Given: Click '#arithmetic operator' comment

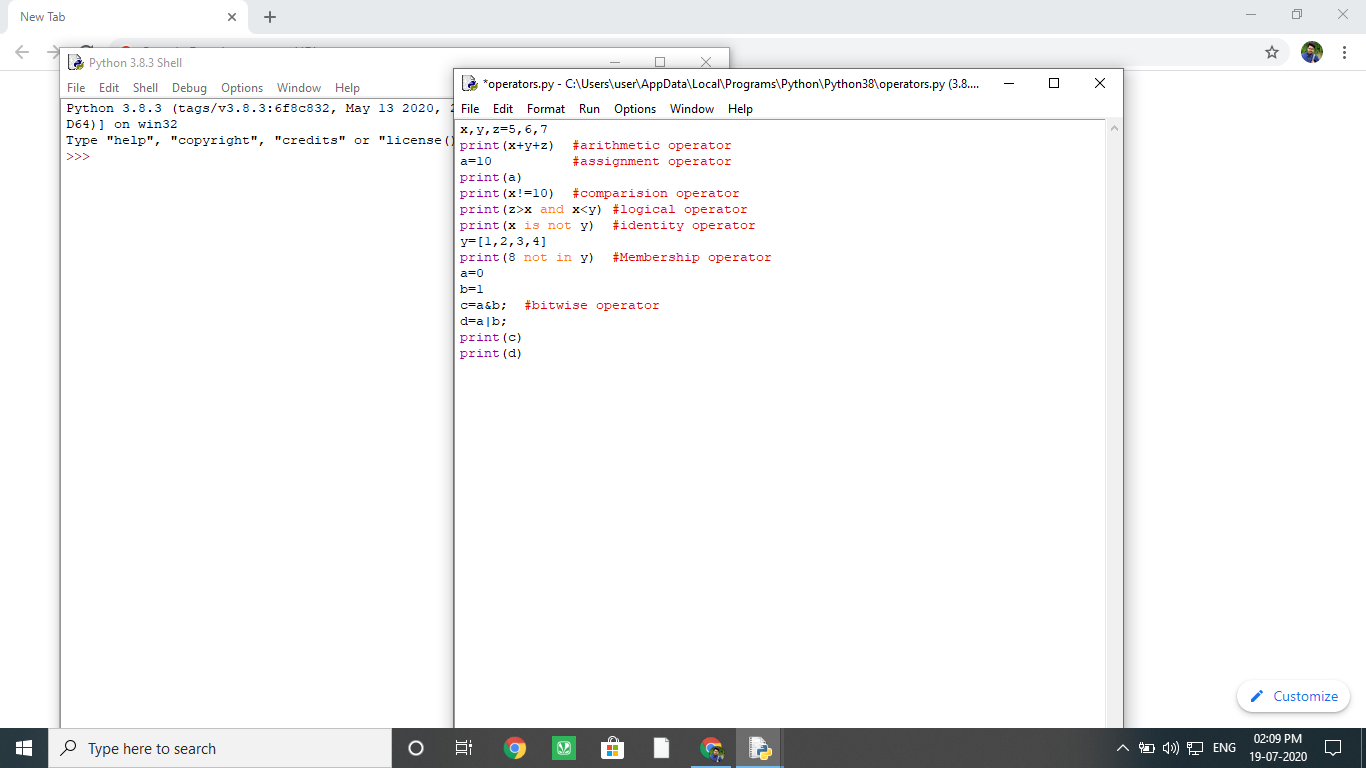Looking at the screenshot, I should point(652,145).
